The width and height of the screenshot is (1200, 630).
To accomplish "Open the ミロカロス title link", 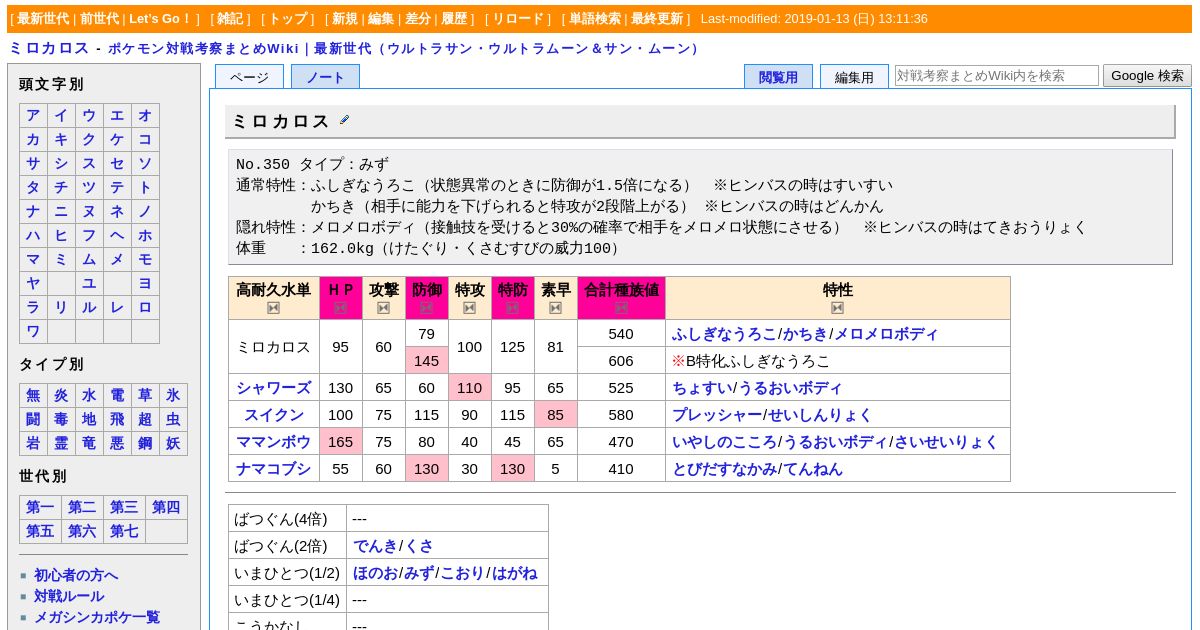I will [x=49, y=48].
